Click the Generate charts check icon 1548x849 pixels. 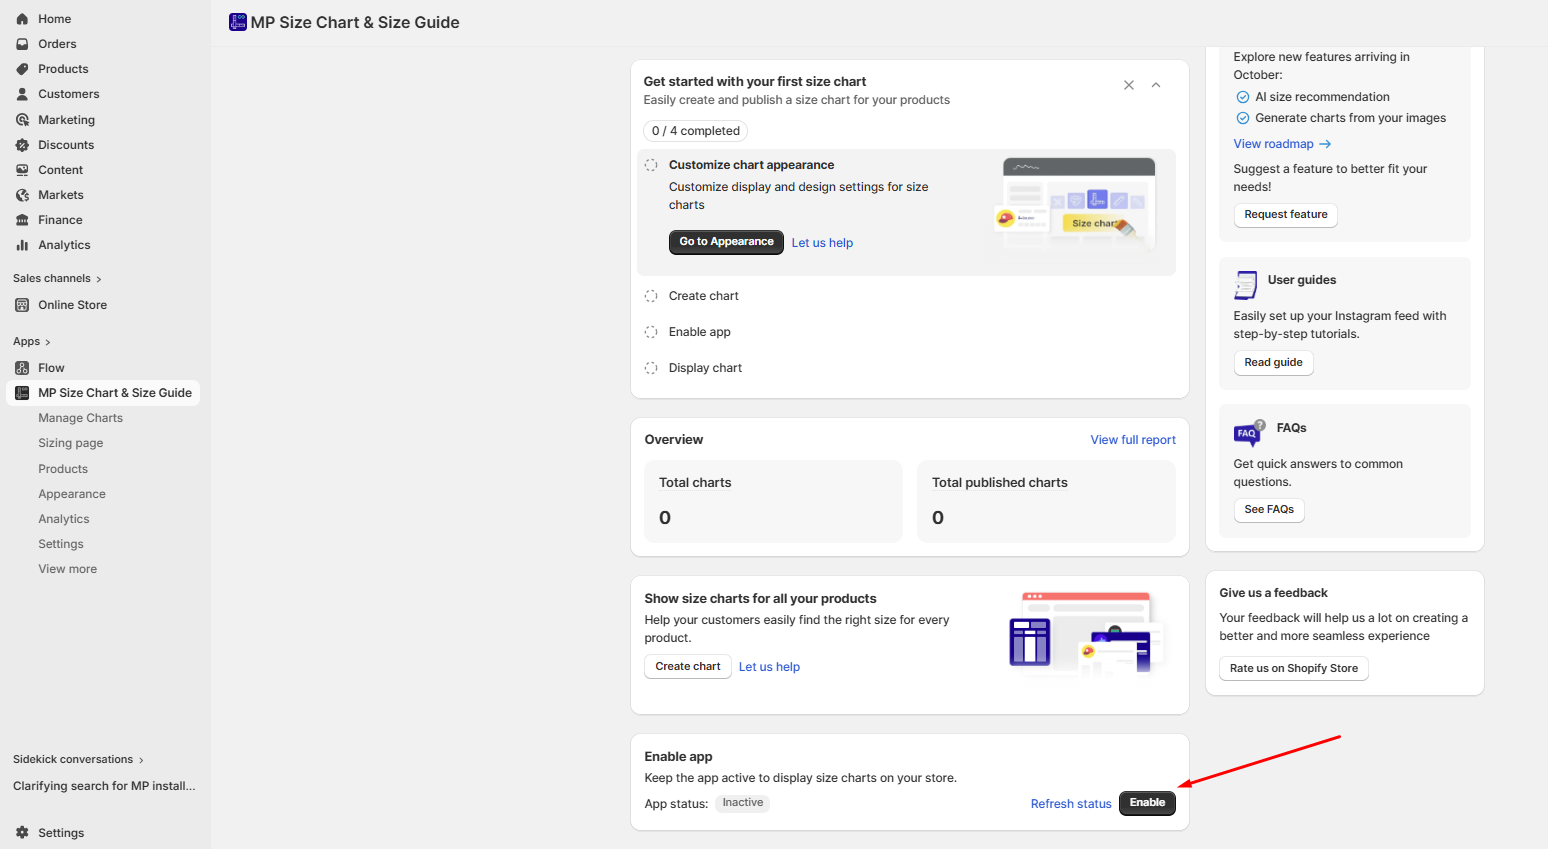[x=1243, y=118]
